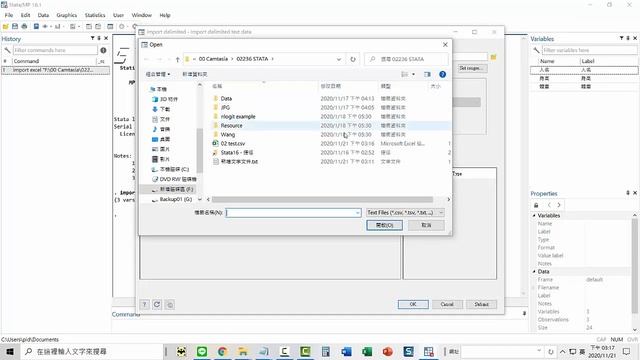Click History panel wrench icon
This screenshot has height=360, width=640.
pos(7,50)
